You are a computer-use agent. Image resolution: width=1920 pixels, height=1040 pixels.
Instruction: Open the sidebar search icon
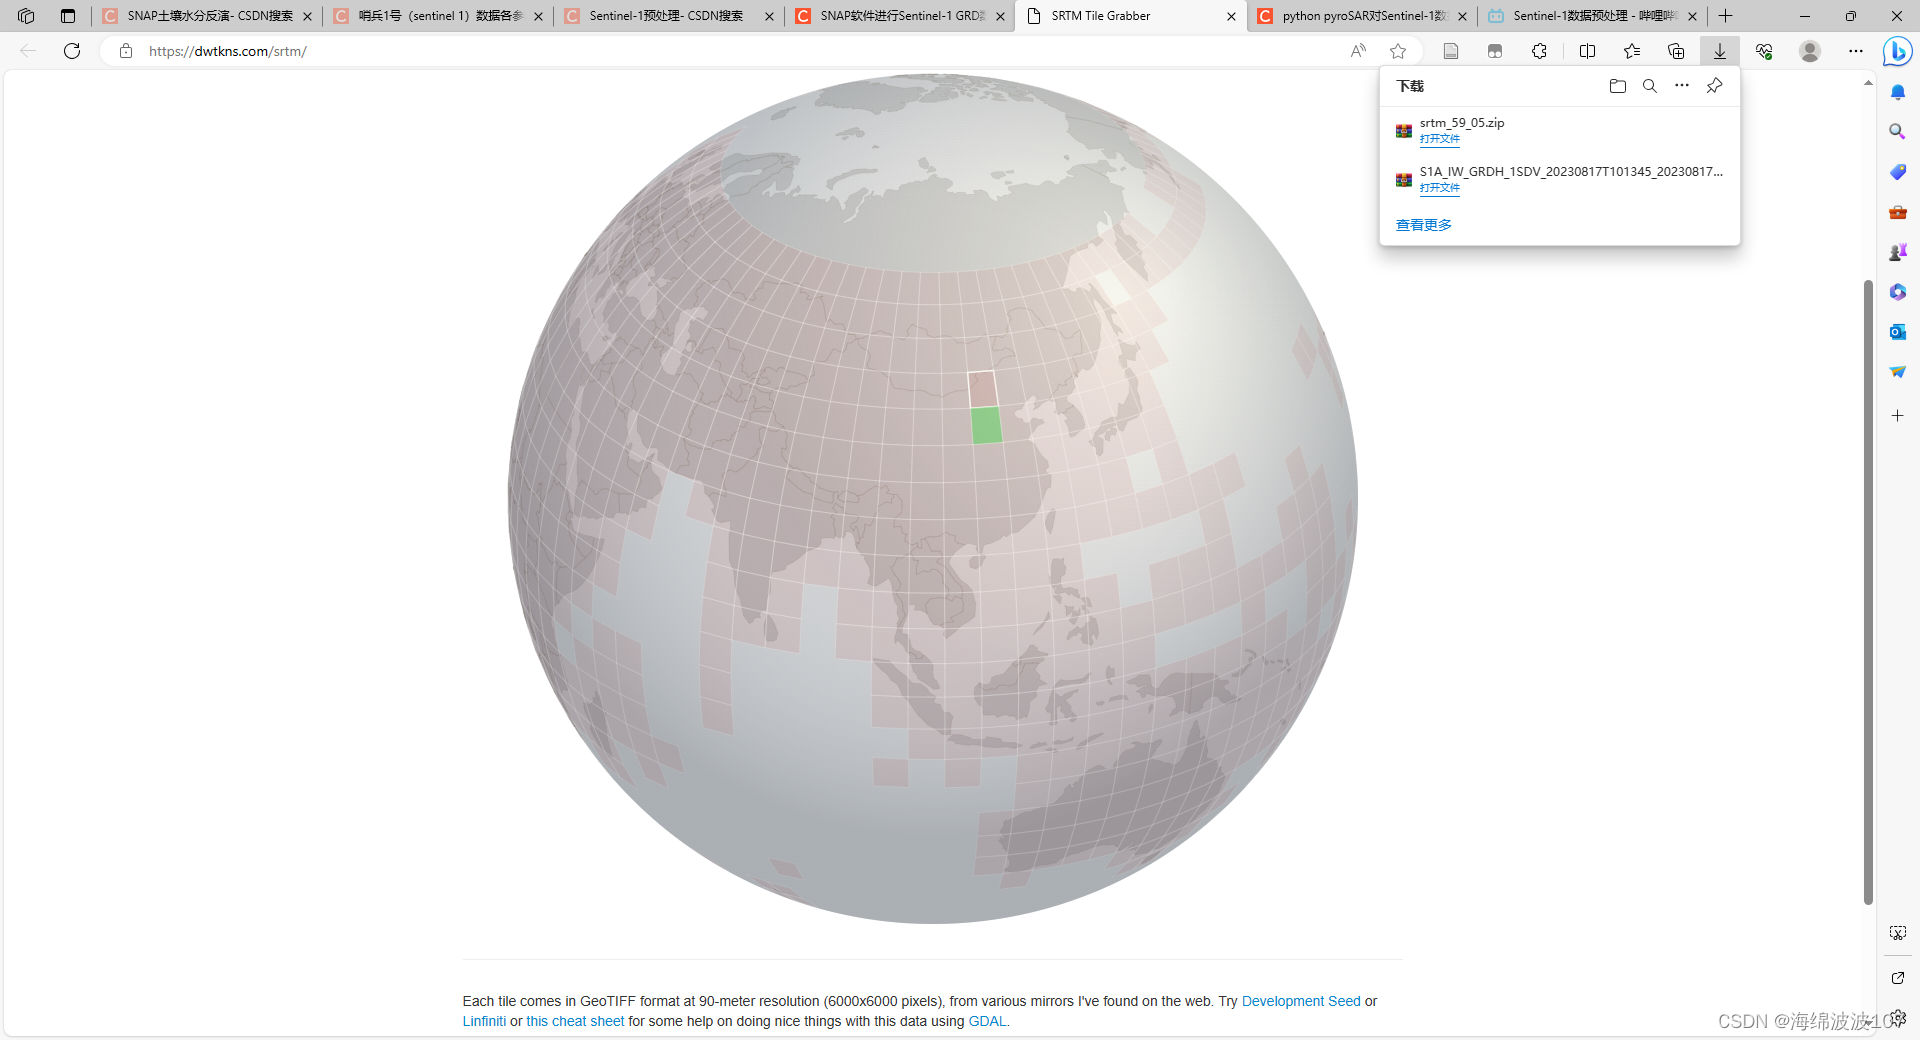[x=1898, y=132]
